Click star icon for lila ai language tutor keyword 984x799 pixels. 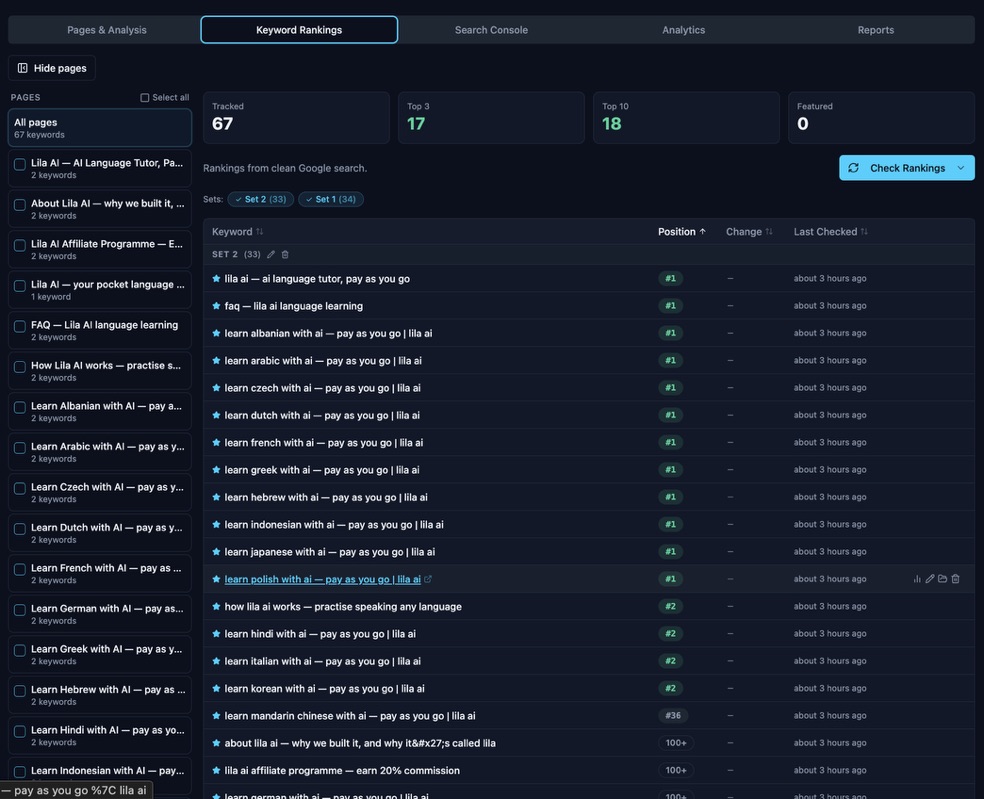216,279
